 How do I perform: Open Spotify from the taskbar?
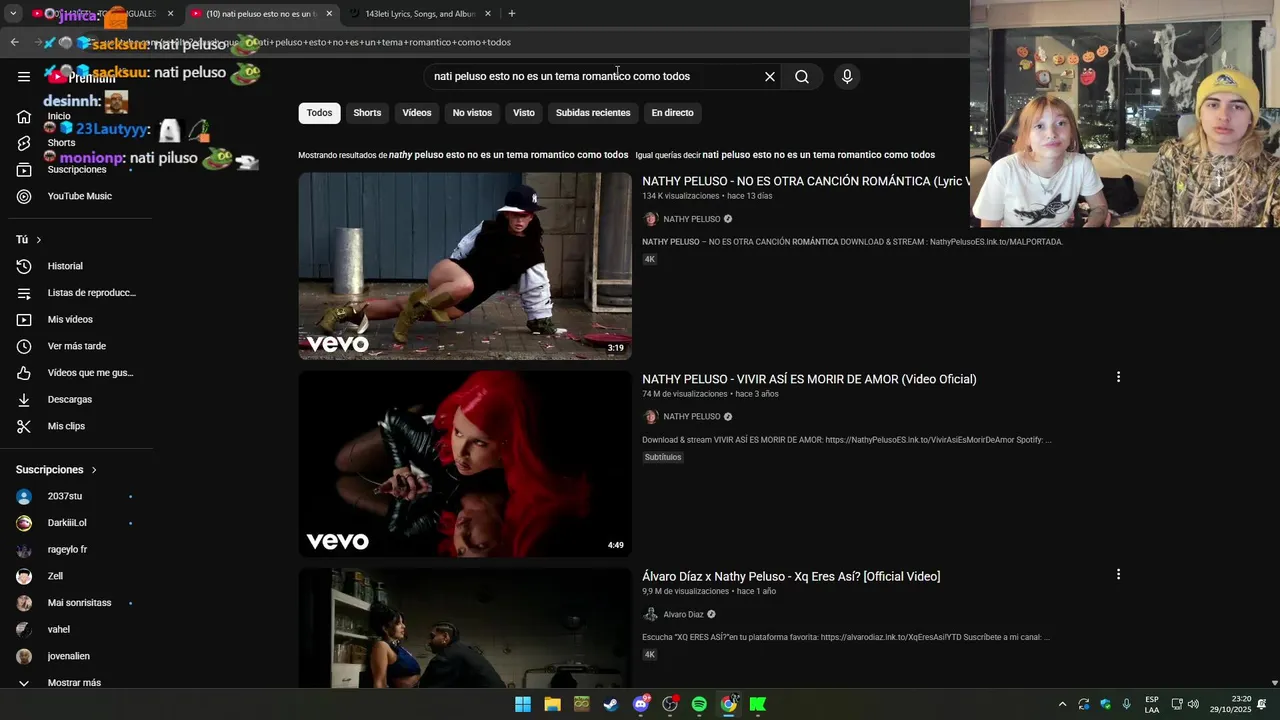(x=699, y=704)
